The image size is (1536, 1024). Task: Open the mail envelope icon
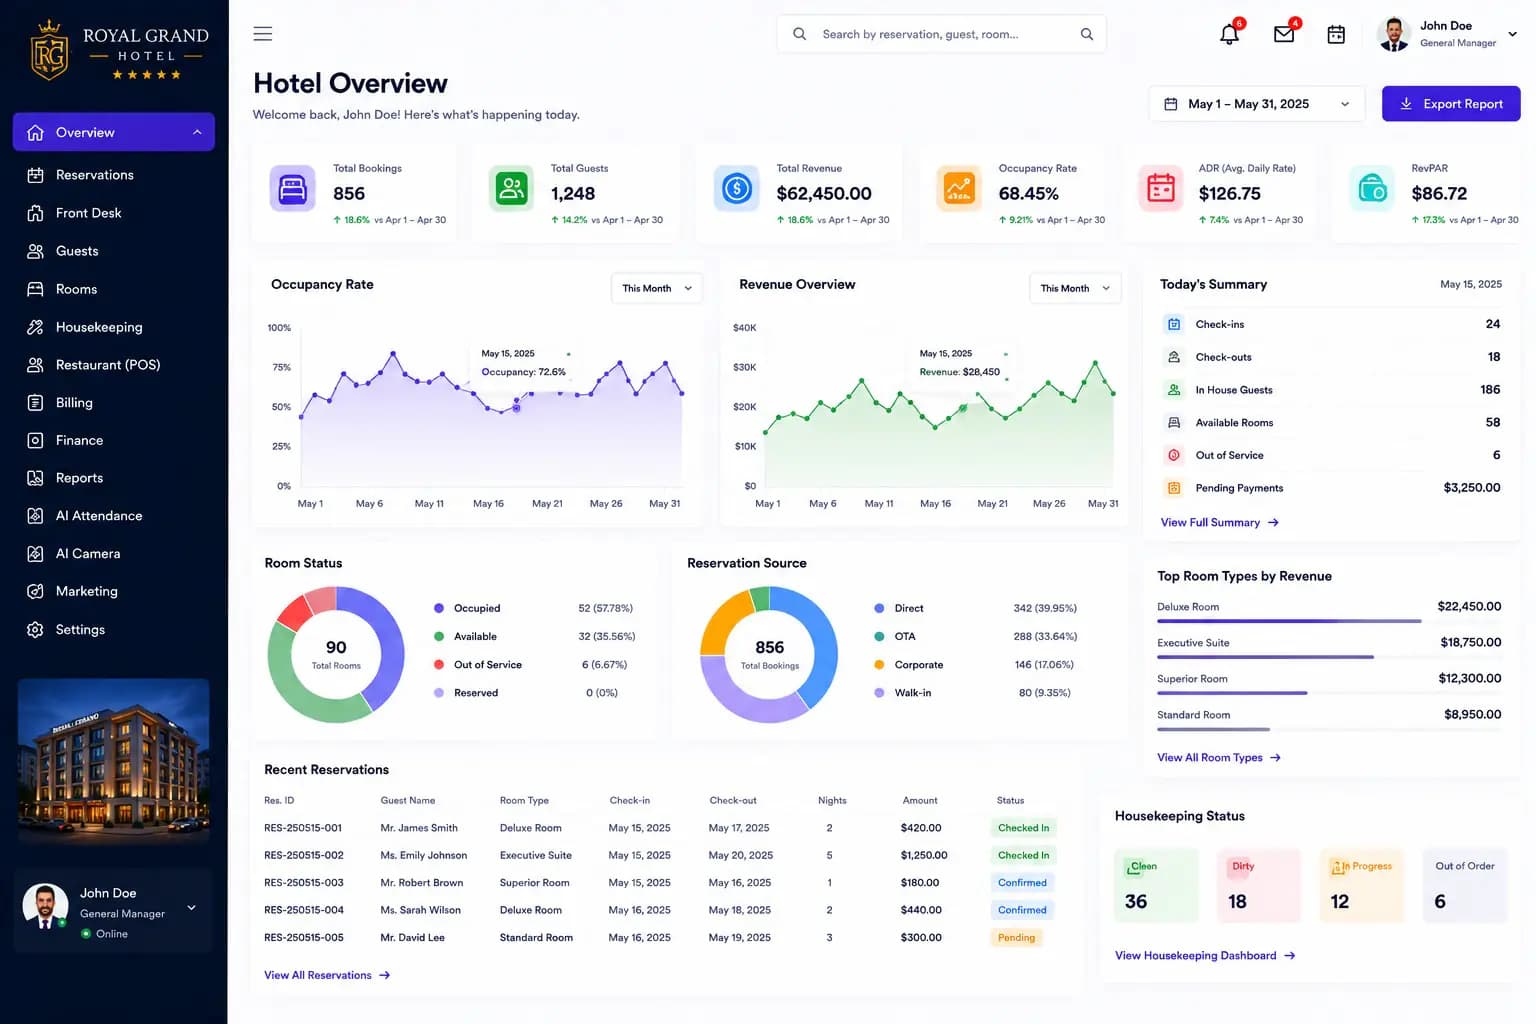1284,35
